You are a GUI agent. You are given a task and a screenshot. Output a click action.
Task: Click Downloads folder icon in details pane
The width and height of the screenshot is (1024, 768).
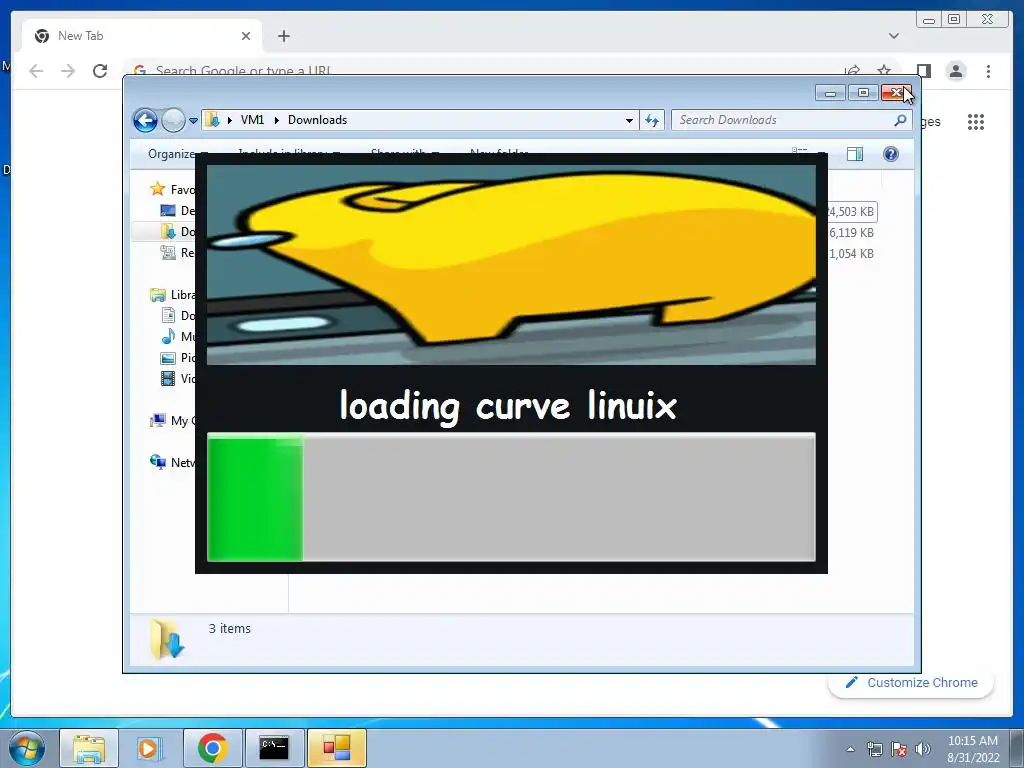pyautogui.click(x=167, y=638)
